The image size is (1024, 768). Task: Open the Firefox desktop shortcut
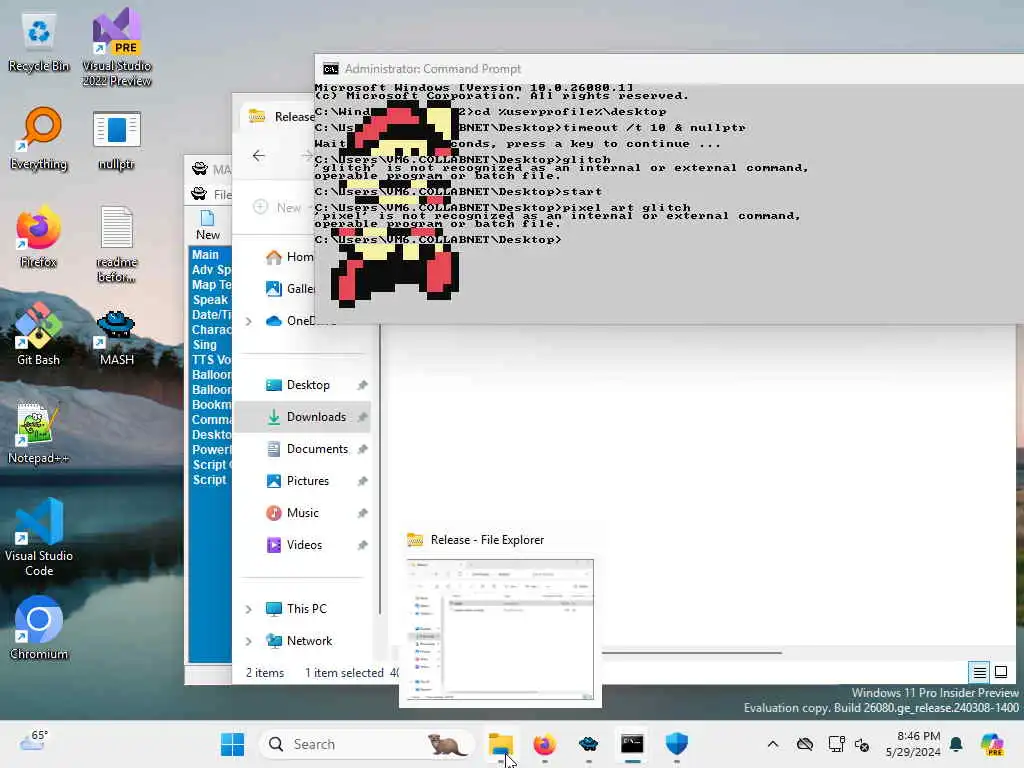click(x=39, y=236)
